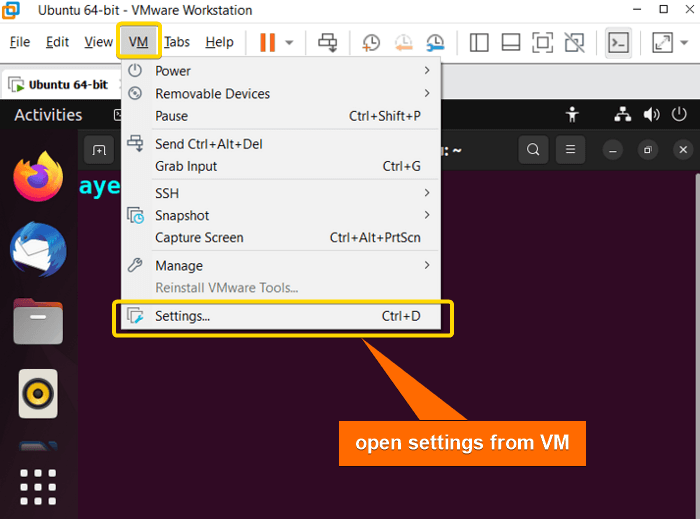Expand the Snapshot submenu
Viewport: 700px width, 519px height.
(x=281, y=216)
